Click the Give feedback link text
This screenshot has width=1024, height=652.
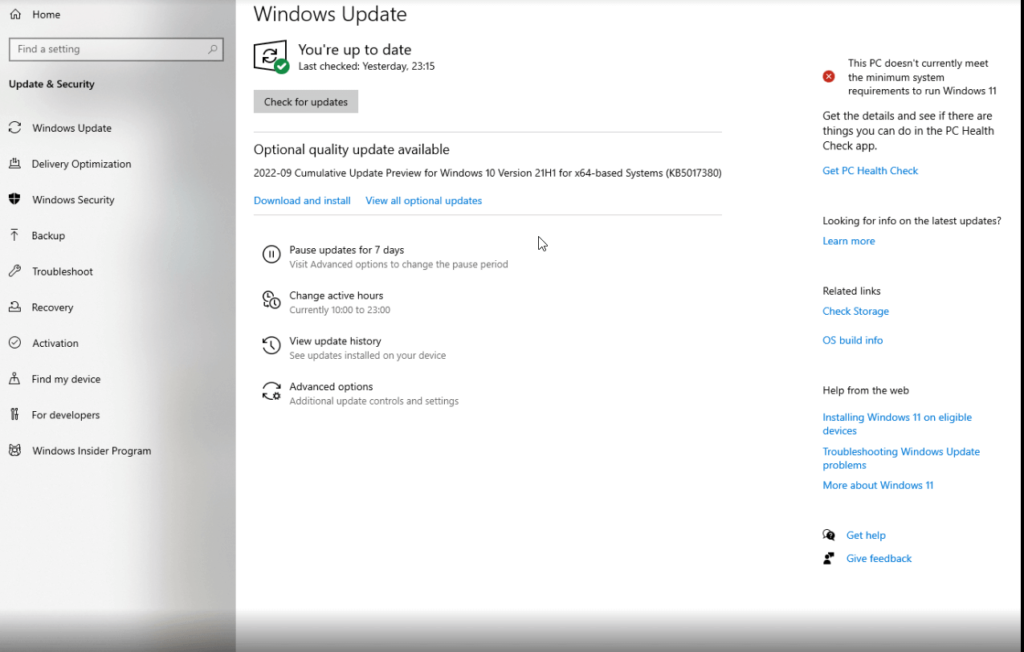pos(878,559)
